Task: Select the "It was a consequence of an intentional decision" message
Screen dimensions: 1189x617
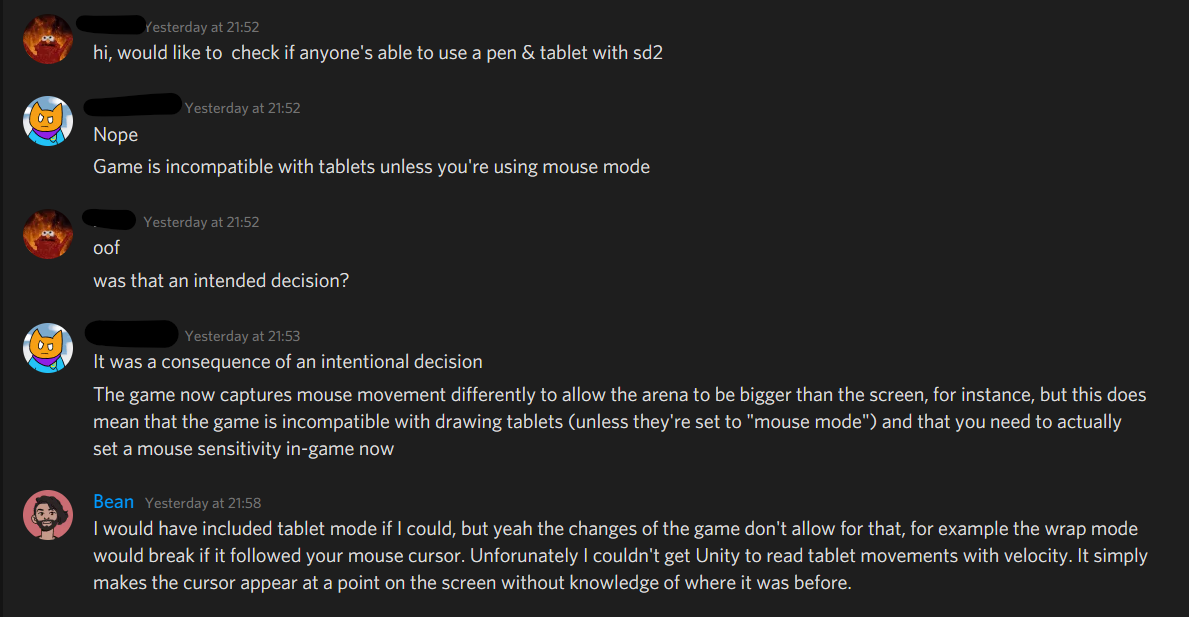Action: tap(288, 362)
